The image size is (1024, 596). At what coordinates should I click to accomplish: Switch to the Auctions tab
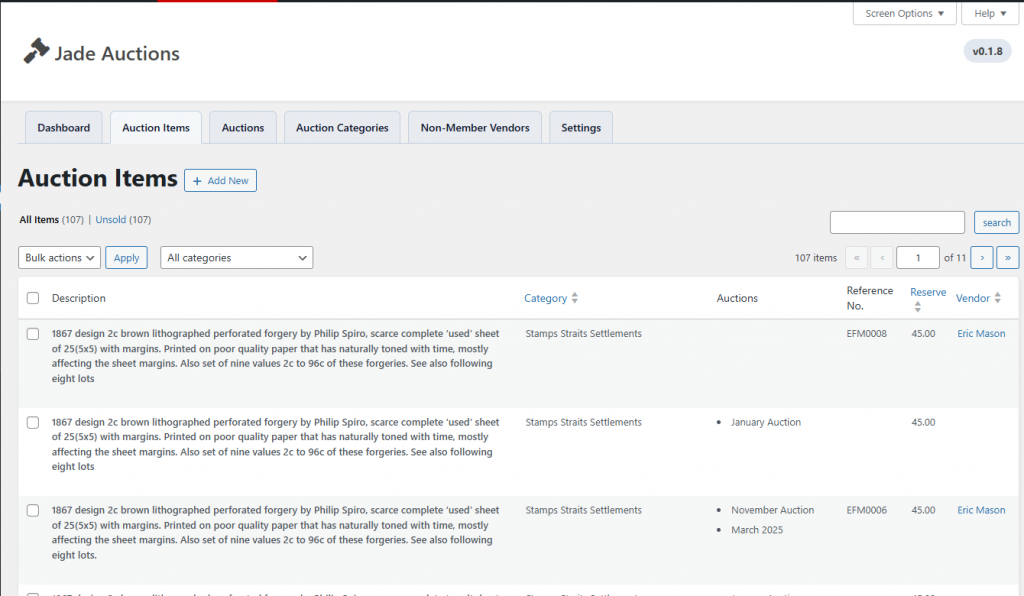pyautogui.click(x=243, y=128)
